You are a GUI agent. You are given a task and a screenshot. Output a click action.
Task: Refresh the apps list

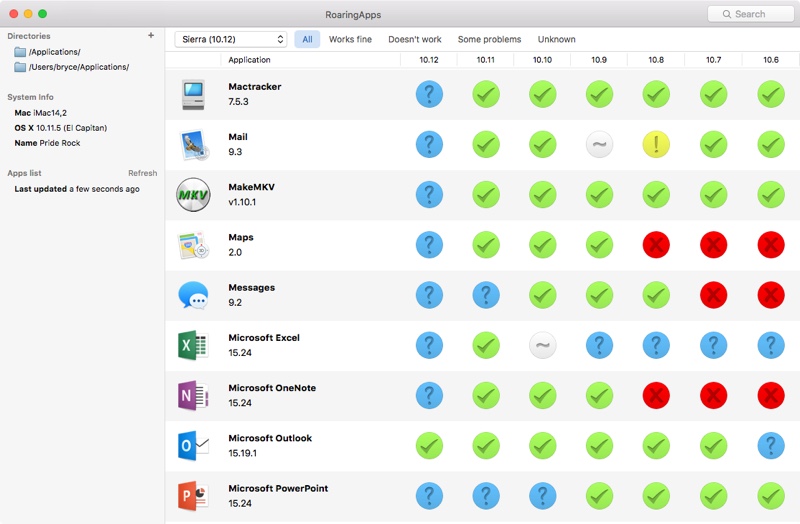(142, 173)
